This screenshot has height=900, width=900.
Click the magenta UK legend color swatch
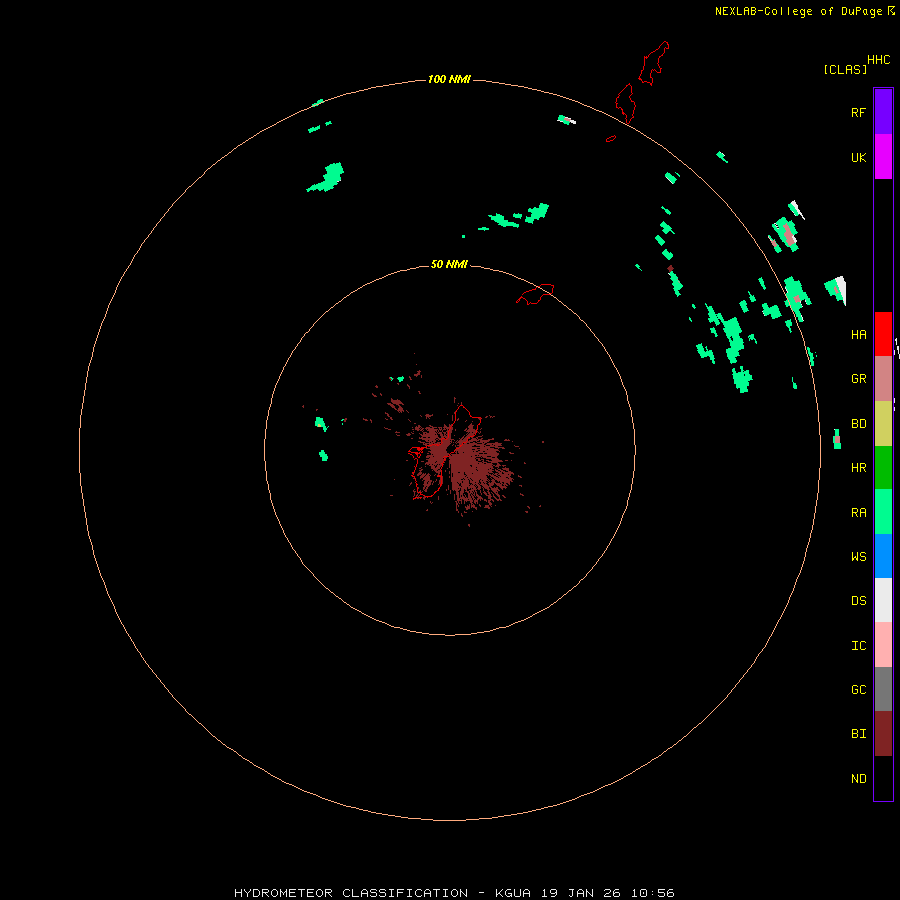click(883, 157)
